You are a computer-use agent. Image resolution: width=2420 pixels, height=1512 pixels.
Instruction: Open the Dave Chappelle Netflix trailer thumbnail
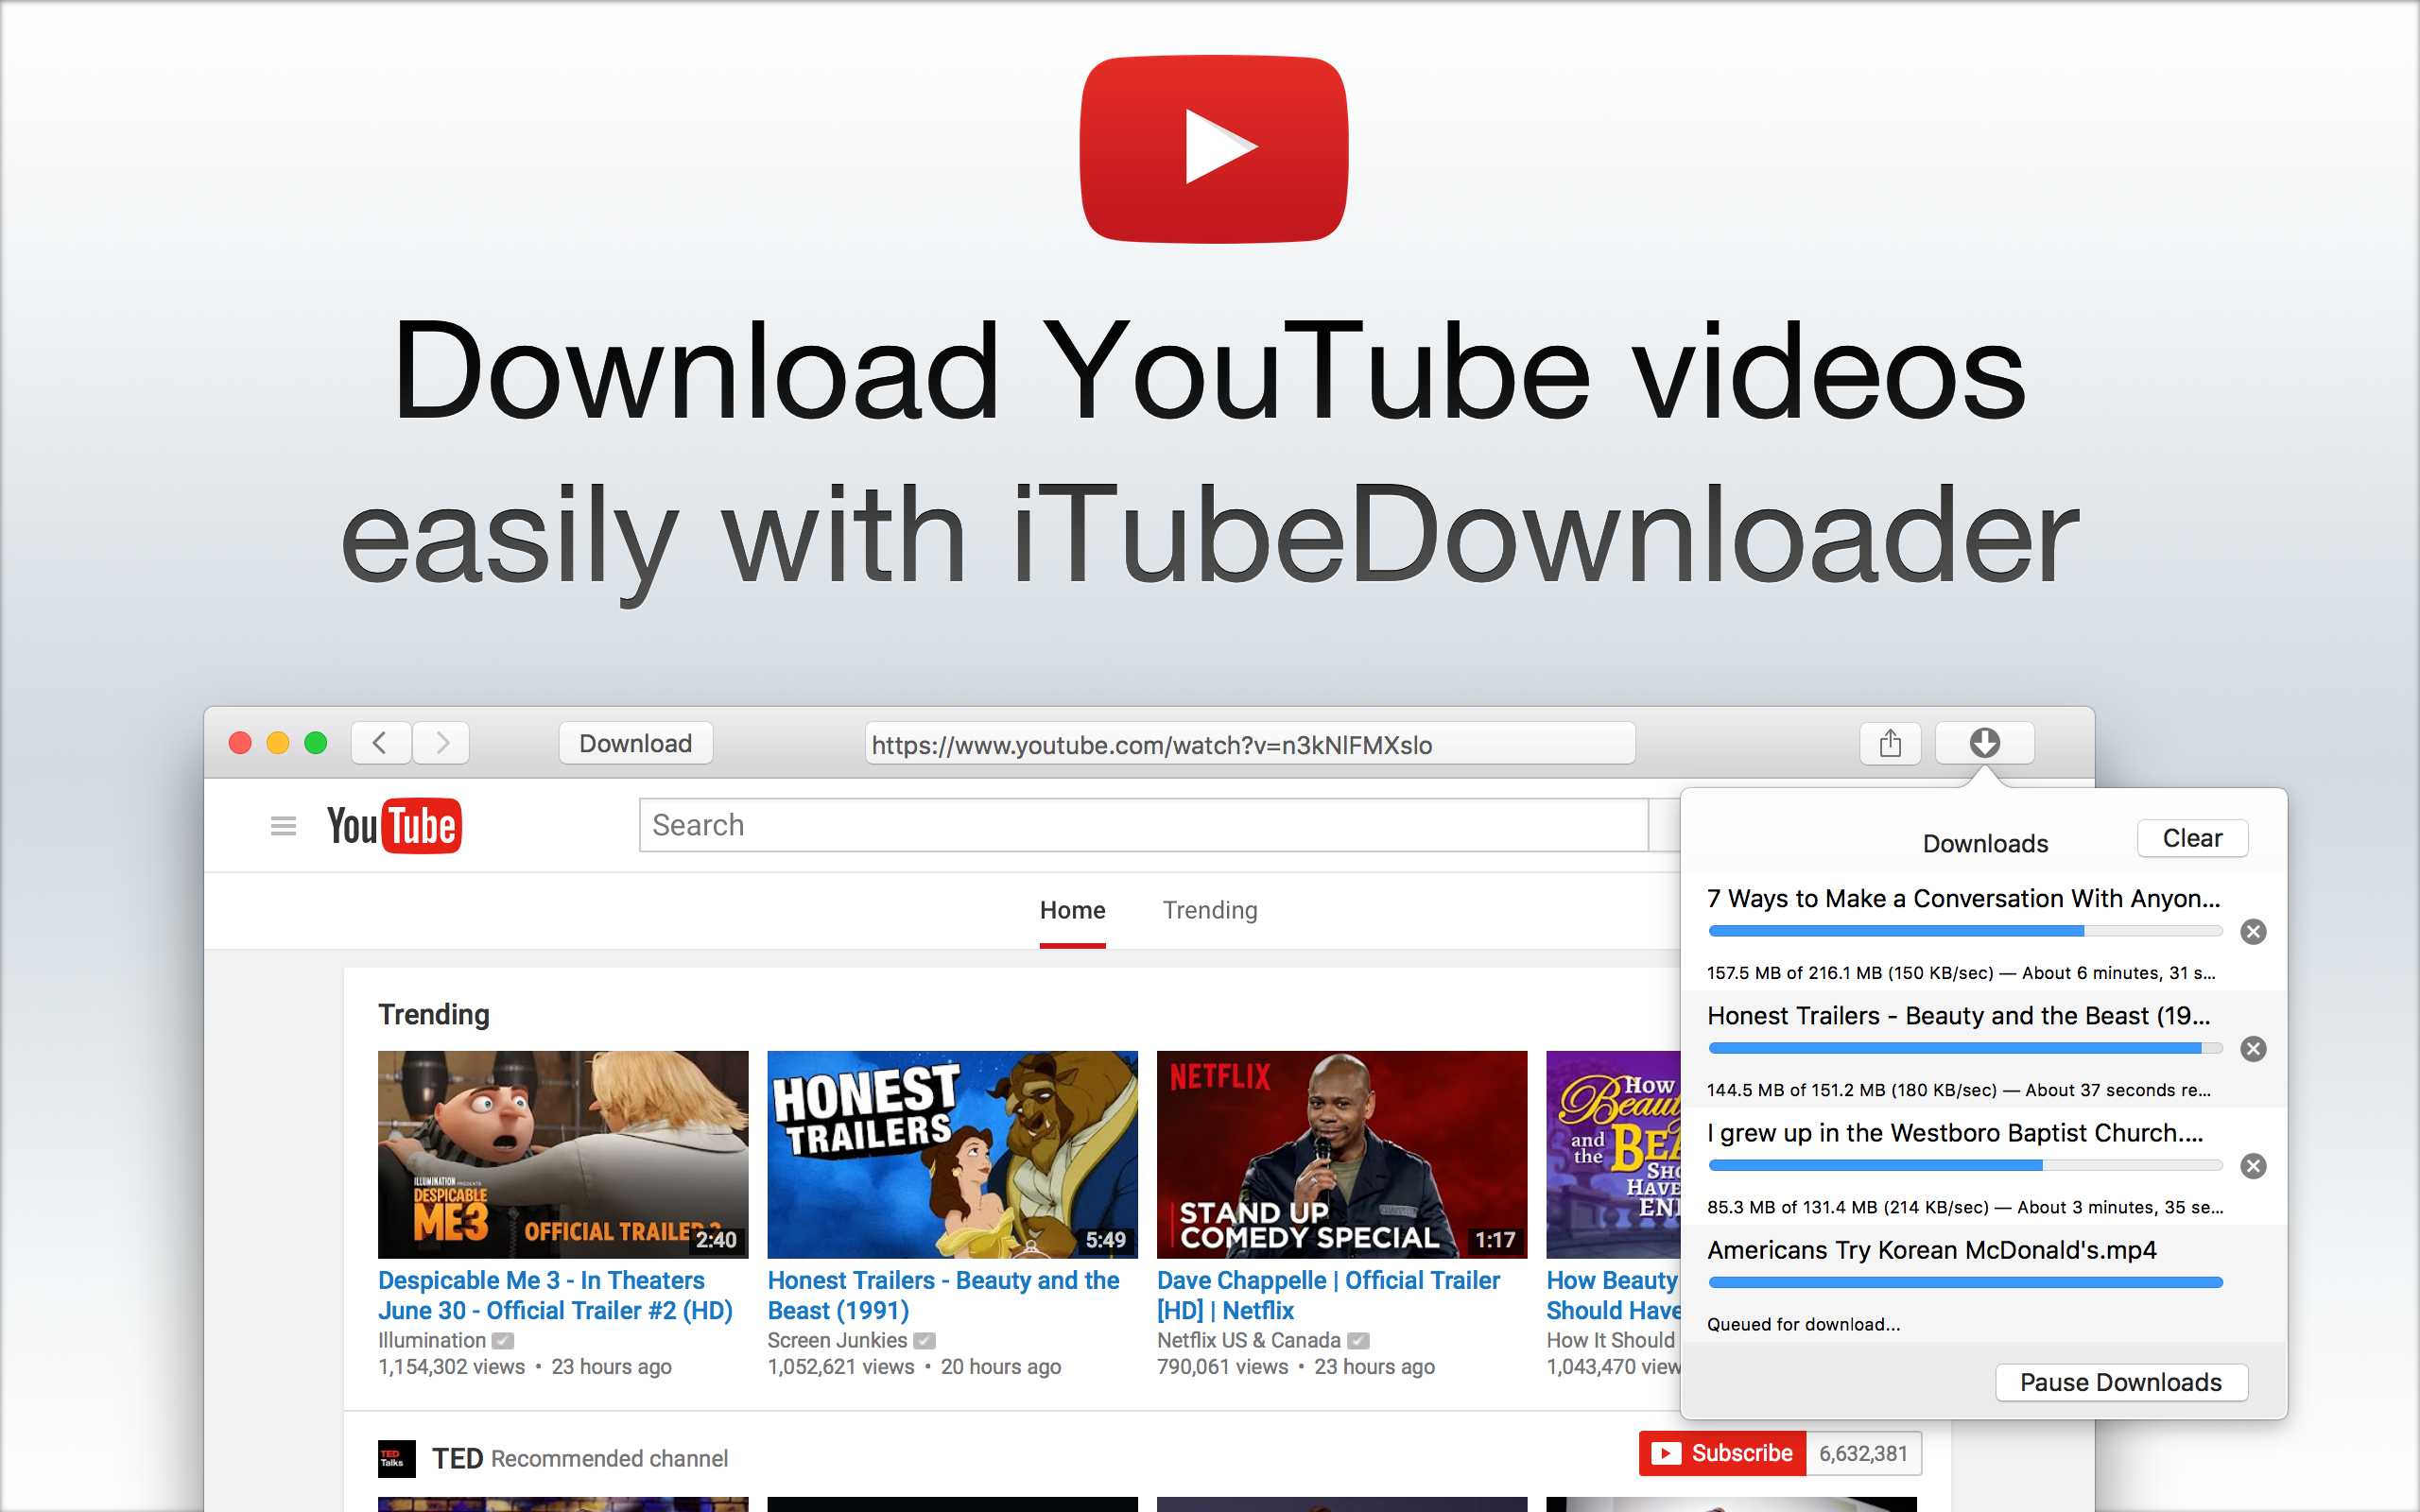(1341, 1153)
